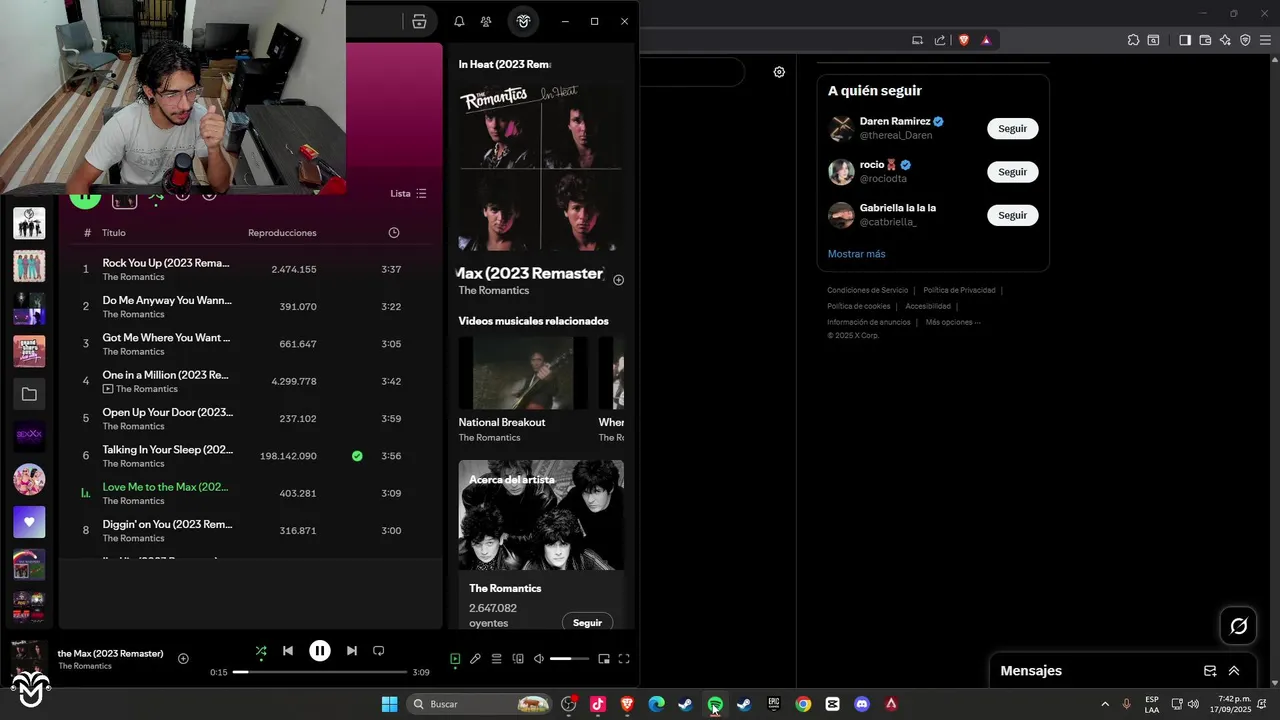Show hidden icons in system tray

coord(1105,704)
